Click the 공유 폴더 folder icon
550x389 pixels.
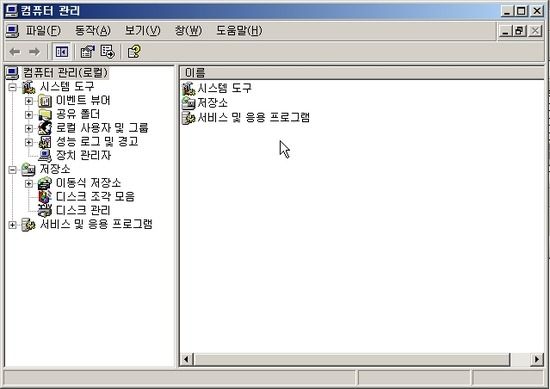coord(45,114)
